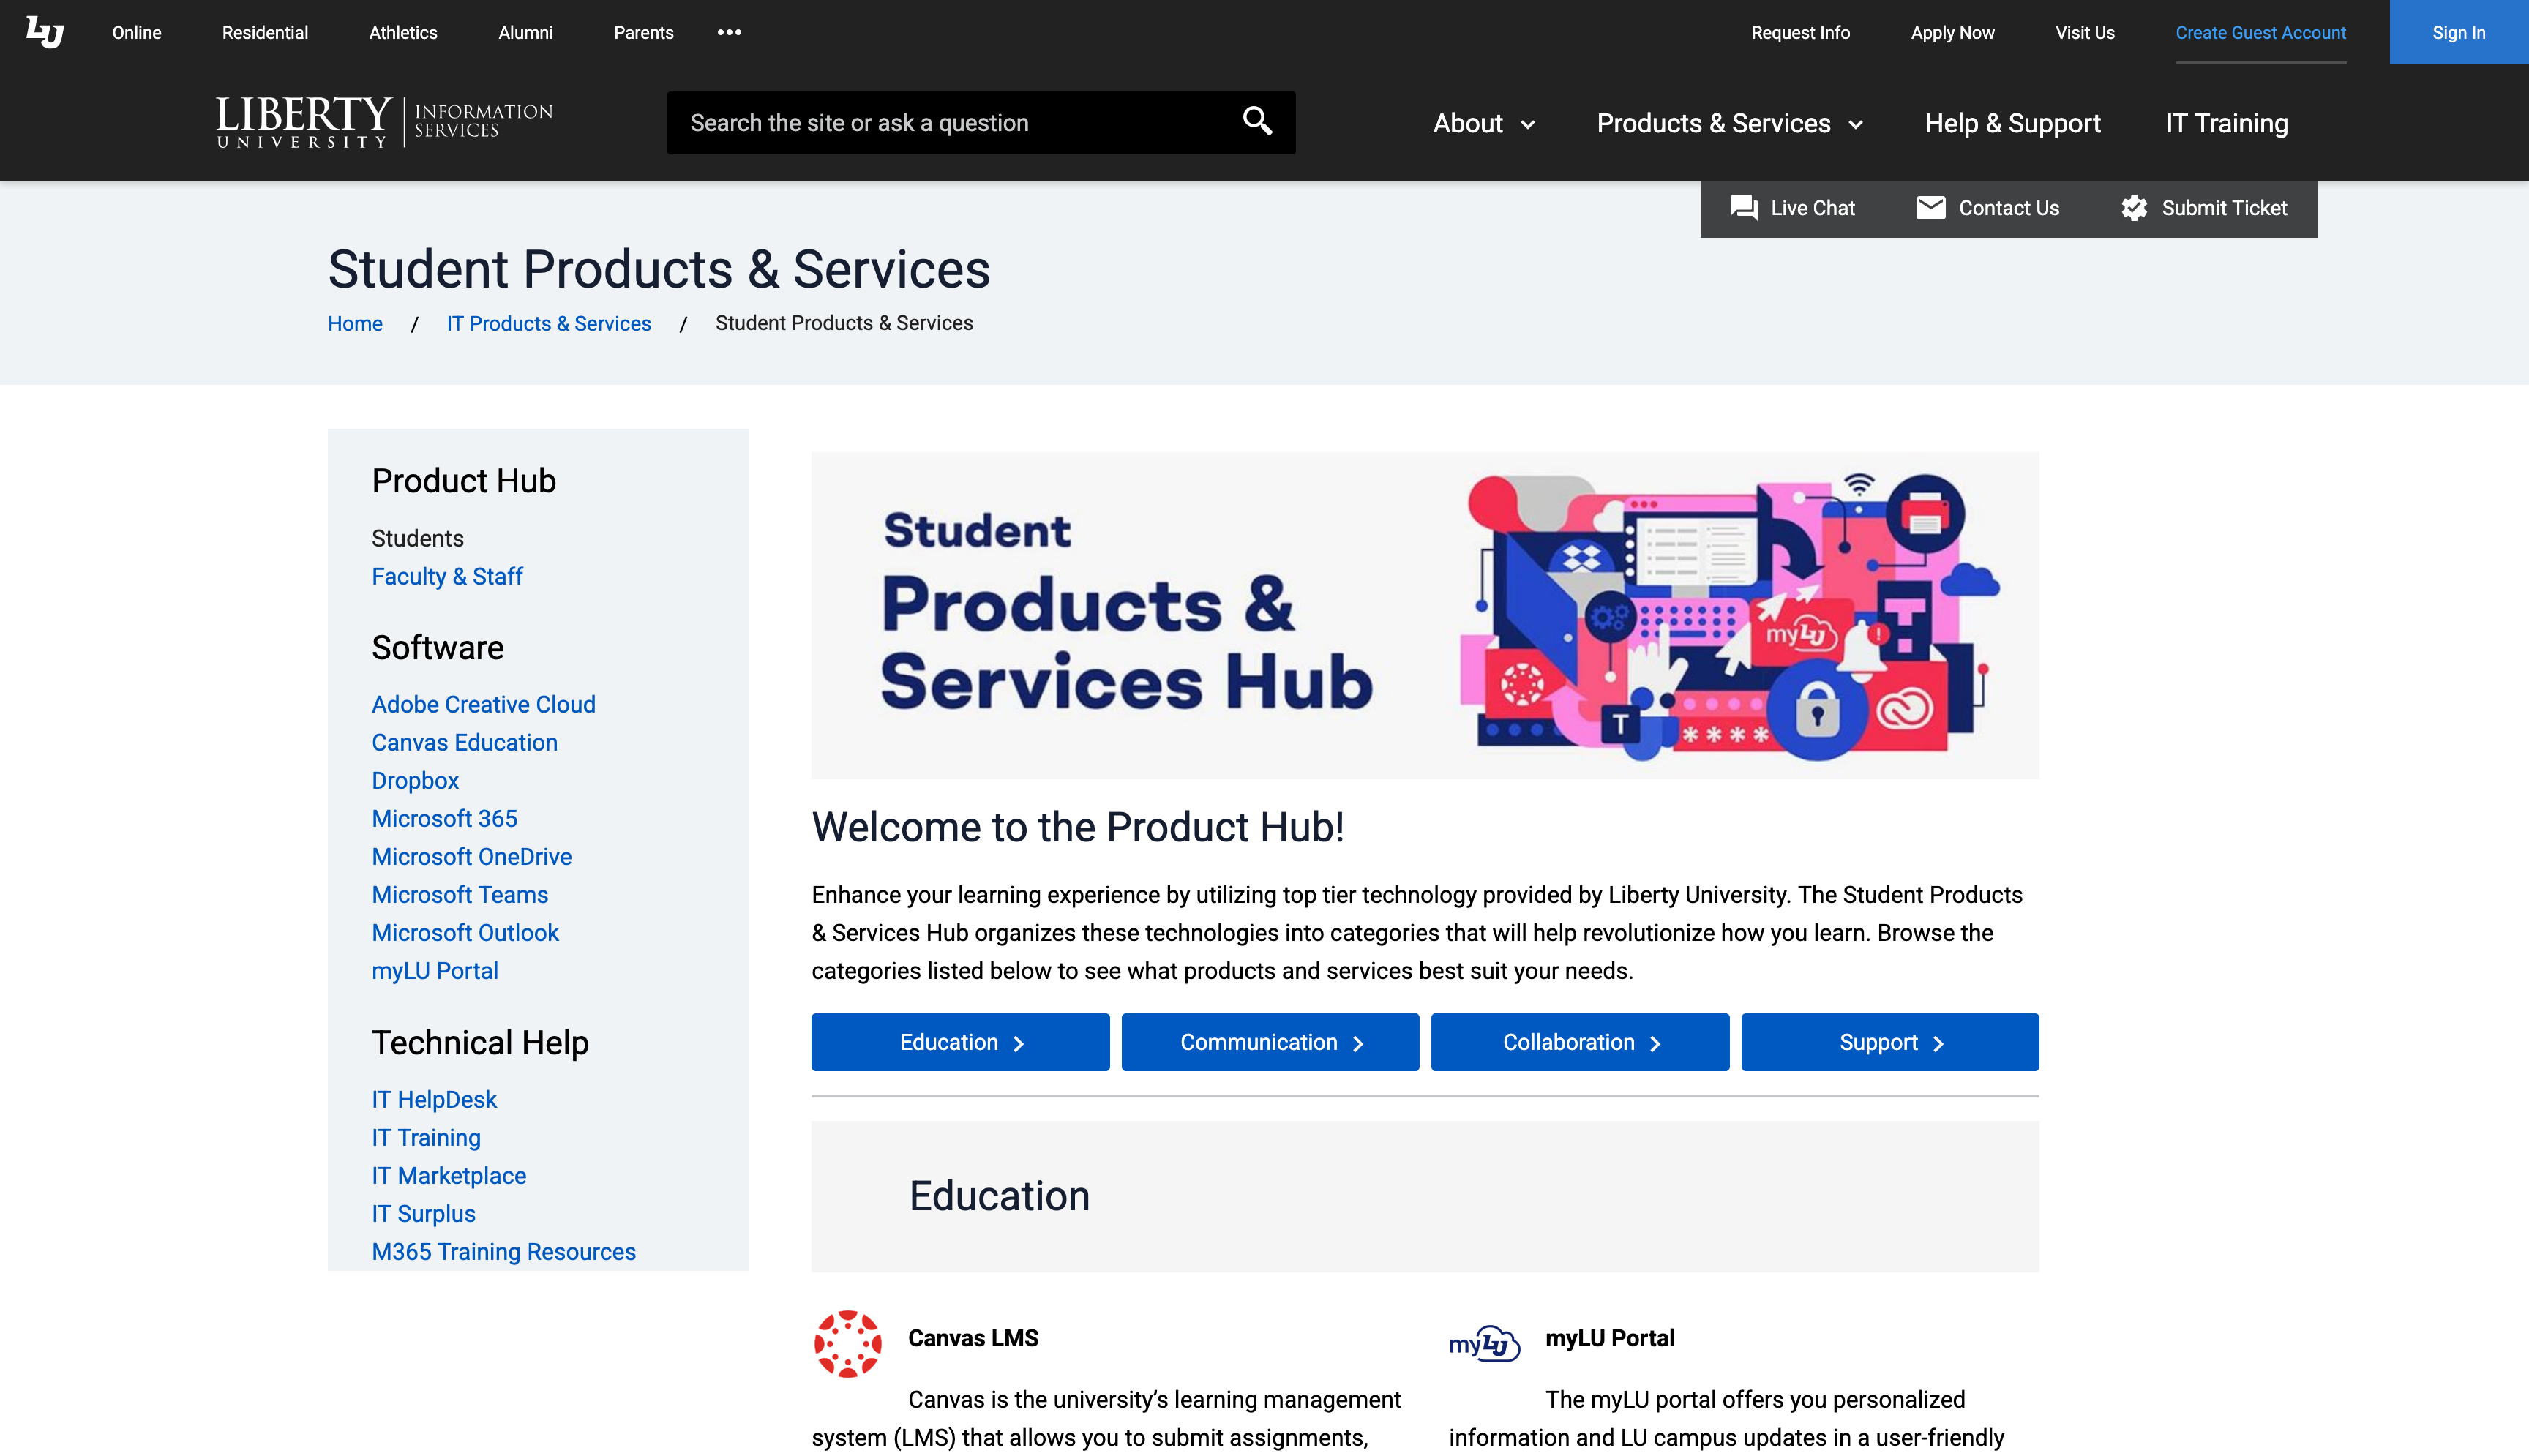The width and height of the screenshot is (2529, 1456).
Task: Click the Contact Us envelope icon
Action: (1930, 208)
